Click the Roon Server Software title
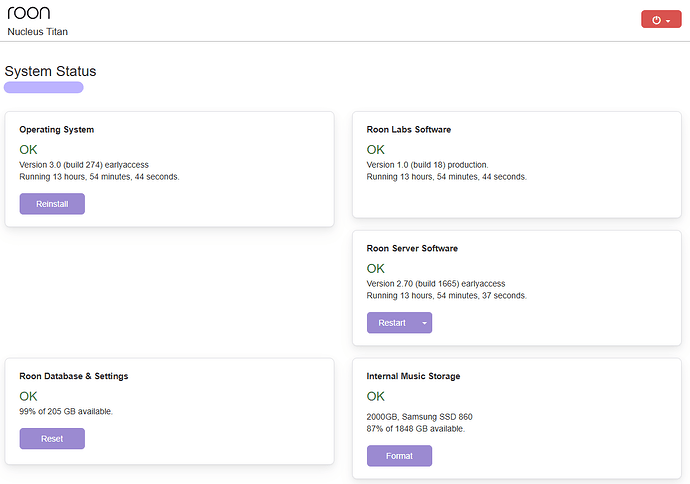This screenshot has height=484, width=690. click(412, 248)
